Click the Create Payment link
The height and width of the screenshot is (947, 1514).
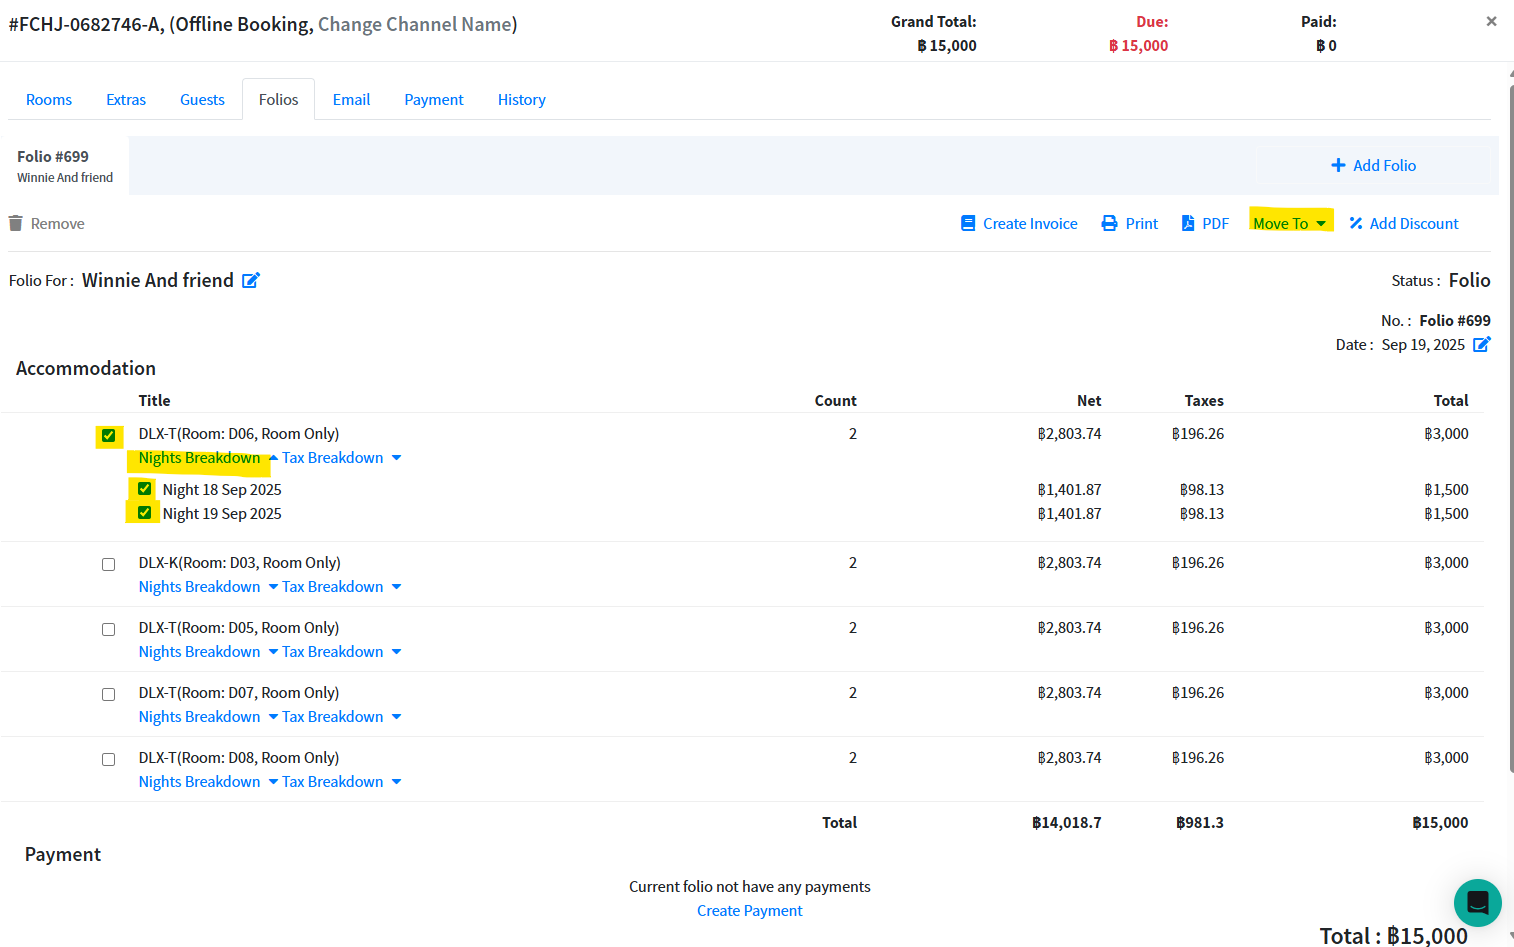(x=749, y=911)
